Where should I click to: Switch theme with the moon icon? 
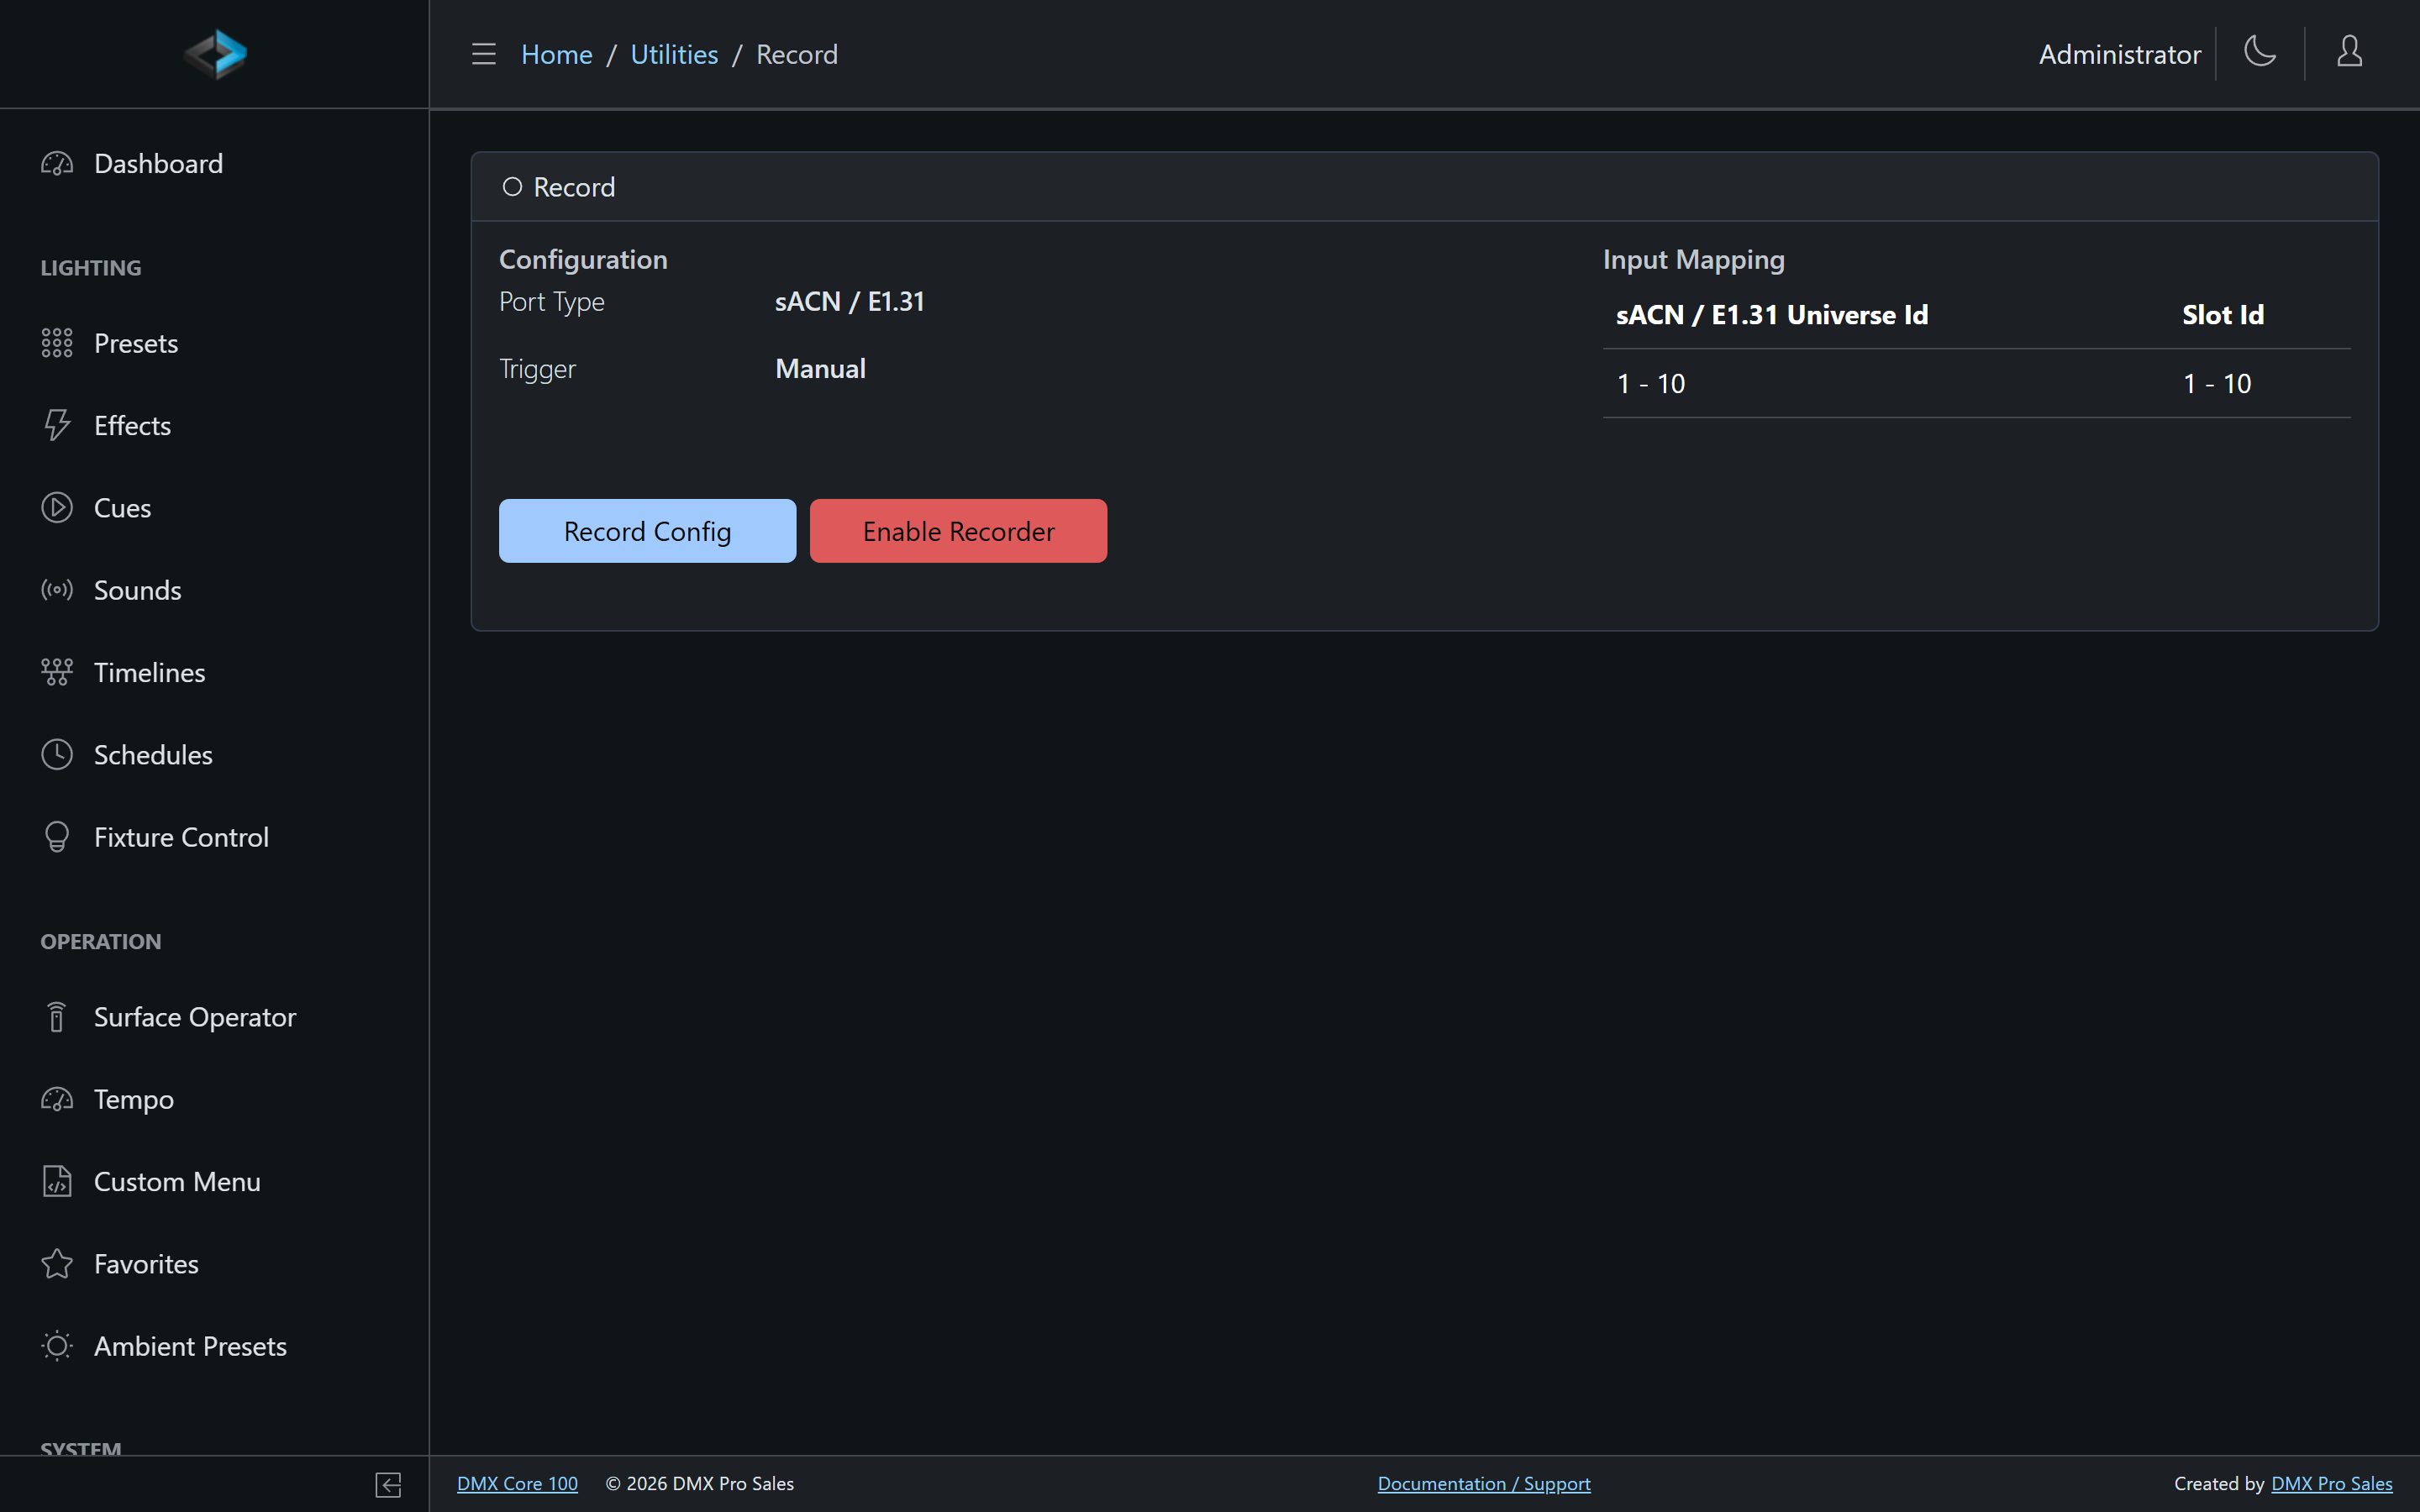pos(2260,51)
